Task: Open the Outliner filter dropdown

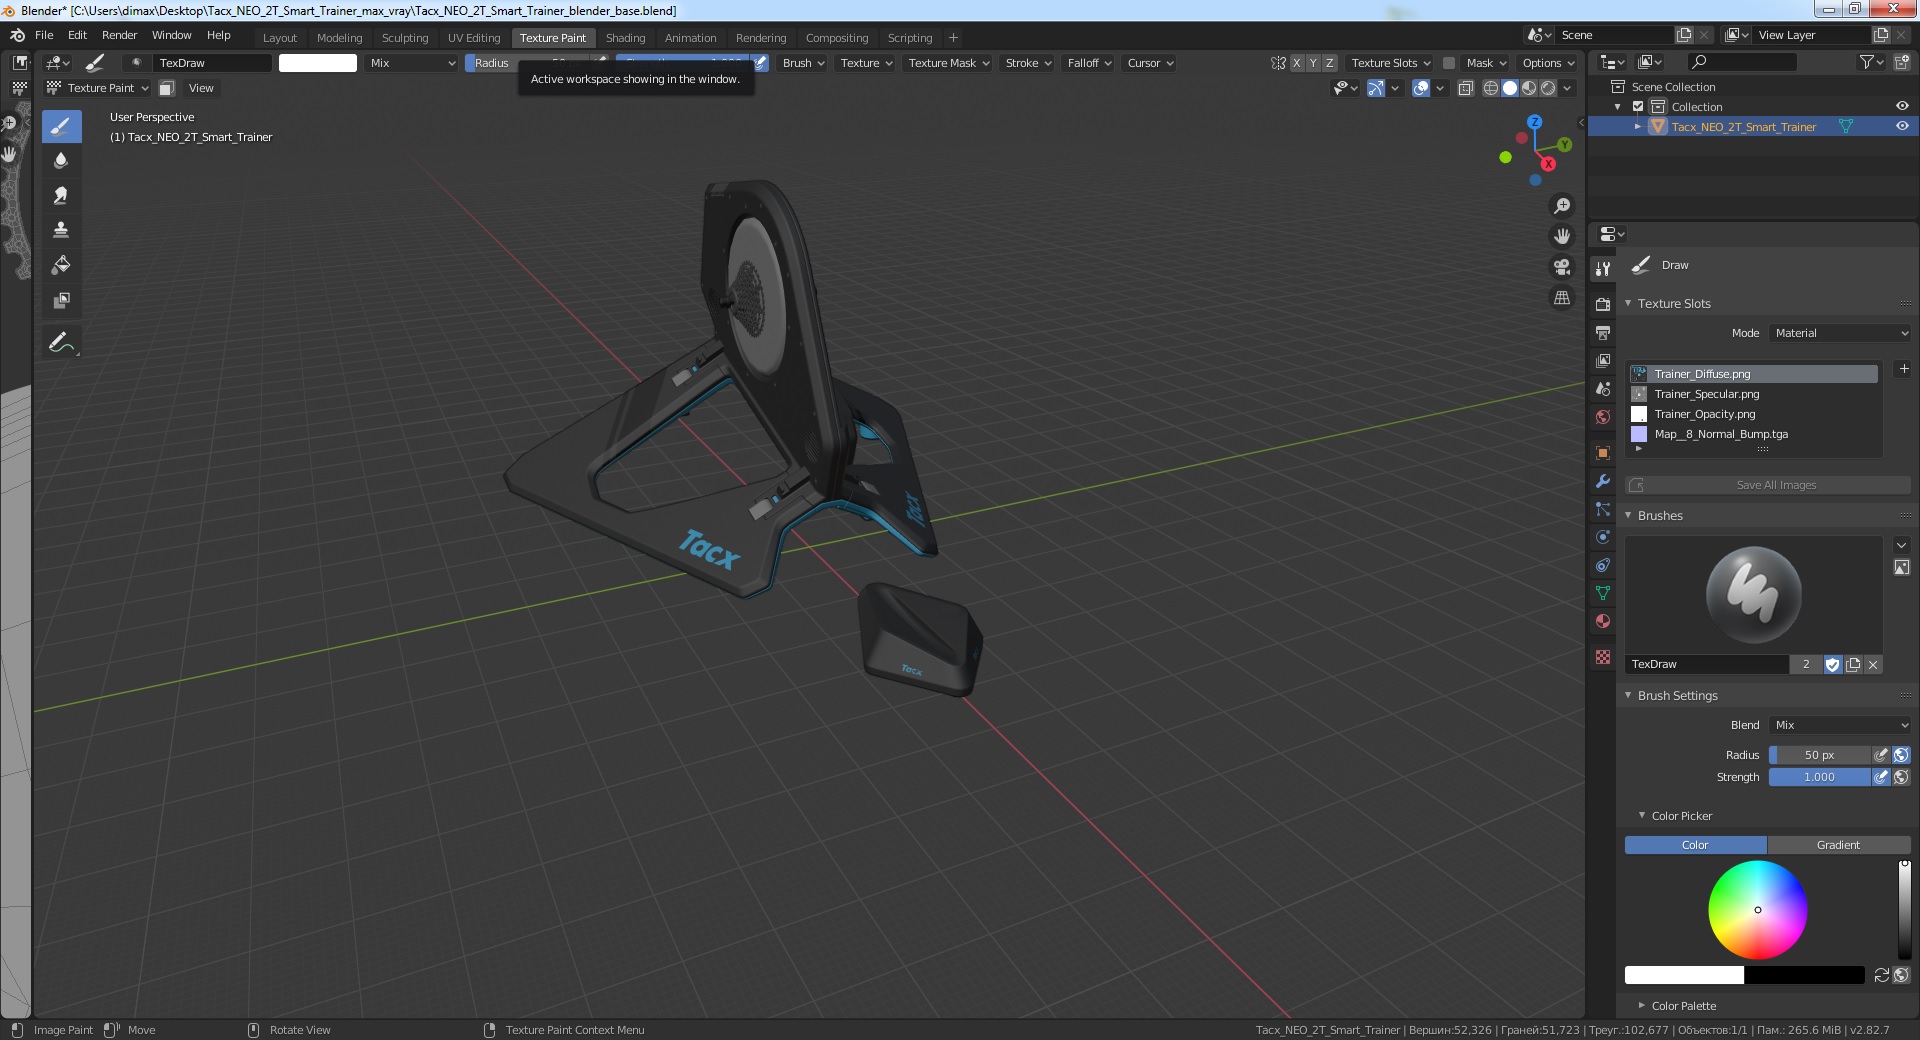Action: click(1871, 62)
